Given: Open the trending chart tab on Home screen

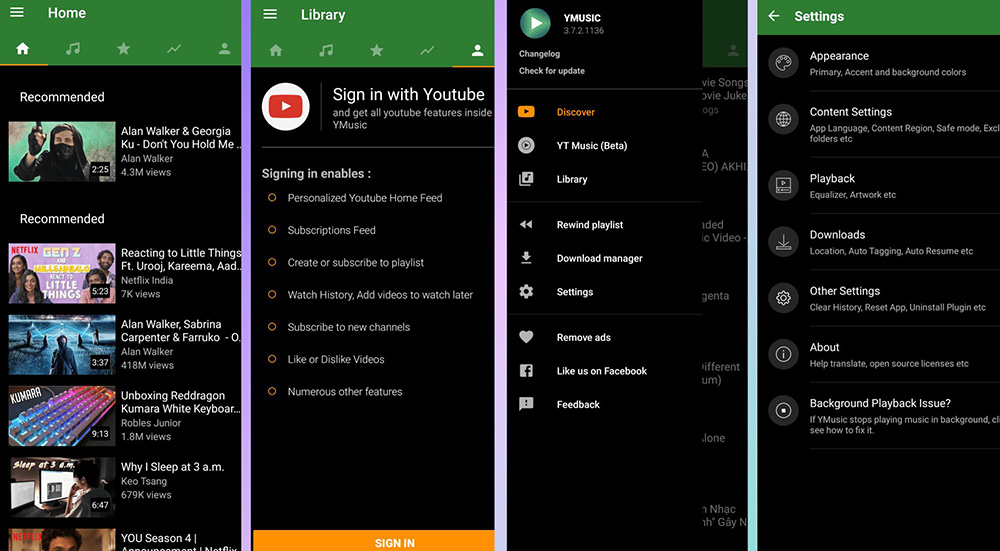Looking at the screenshot, I should pos(174,49).
